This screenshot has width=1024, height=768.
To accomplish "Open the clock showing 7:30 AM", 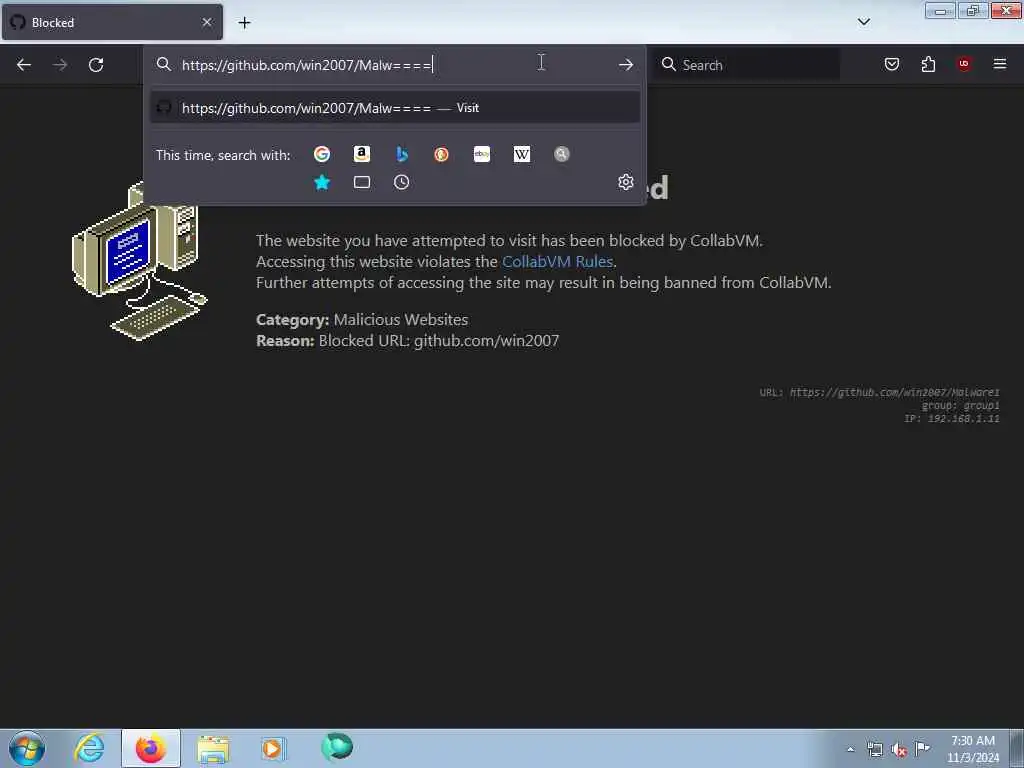I will click(973, 749).
